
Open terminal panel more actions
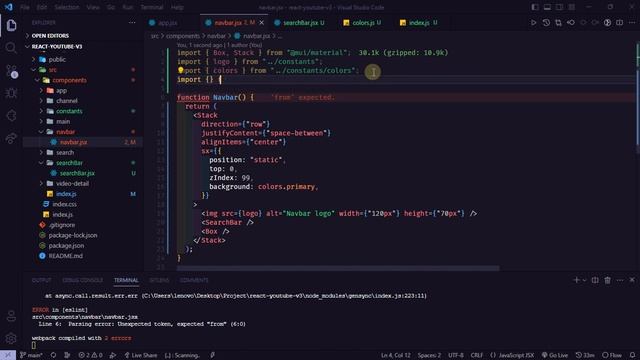[x=620, y=280]
